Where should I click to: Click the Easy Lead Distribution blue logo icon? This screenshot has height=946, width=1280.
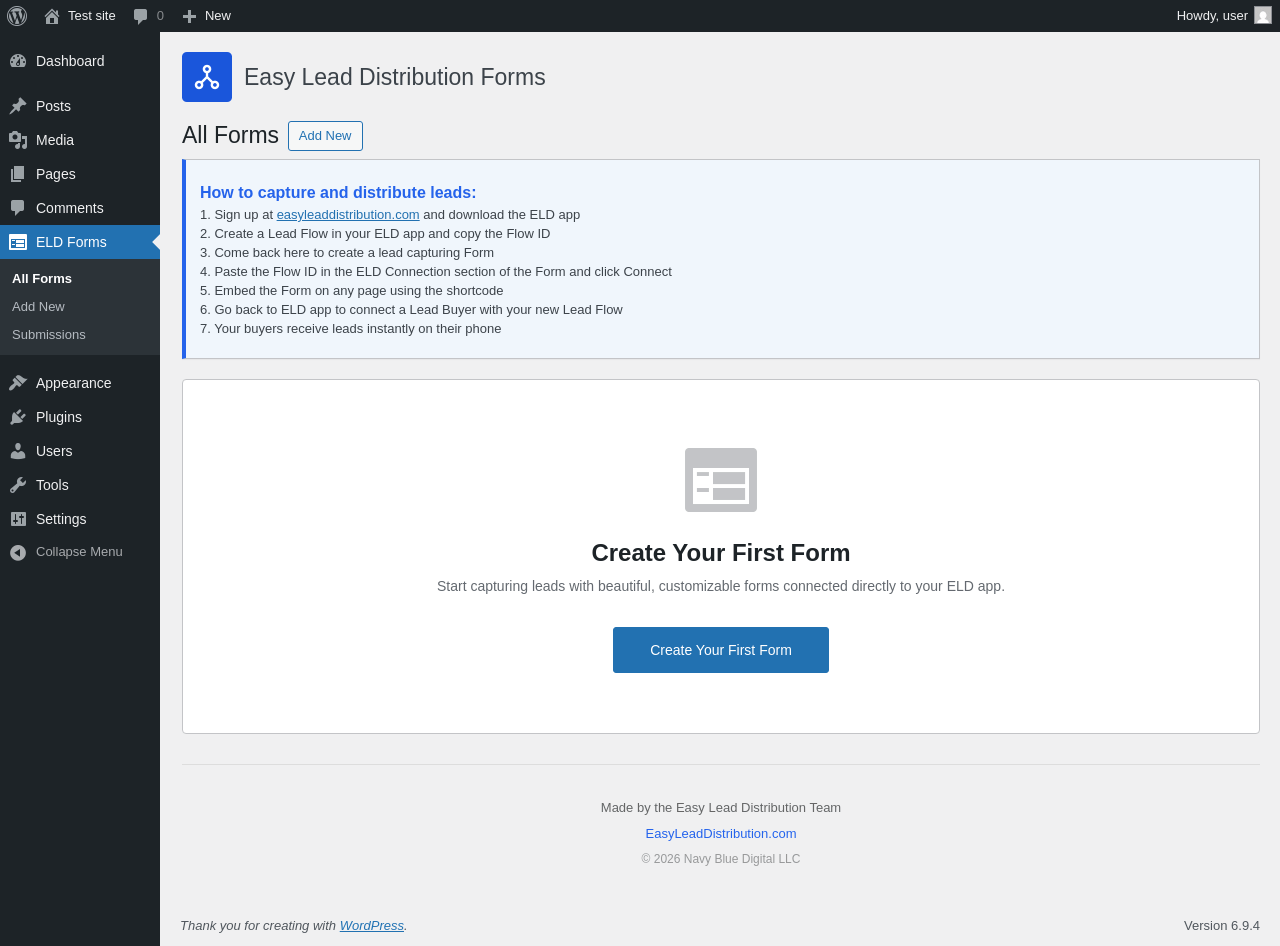207,77
